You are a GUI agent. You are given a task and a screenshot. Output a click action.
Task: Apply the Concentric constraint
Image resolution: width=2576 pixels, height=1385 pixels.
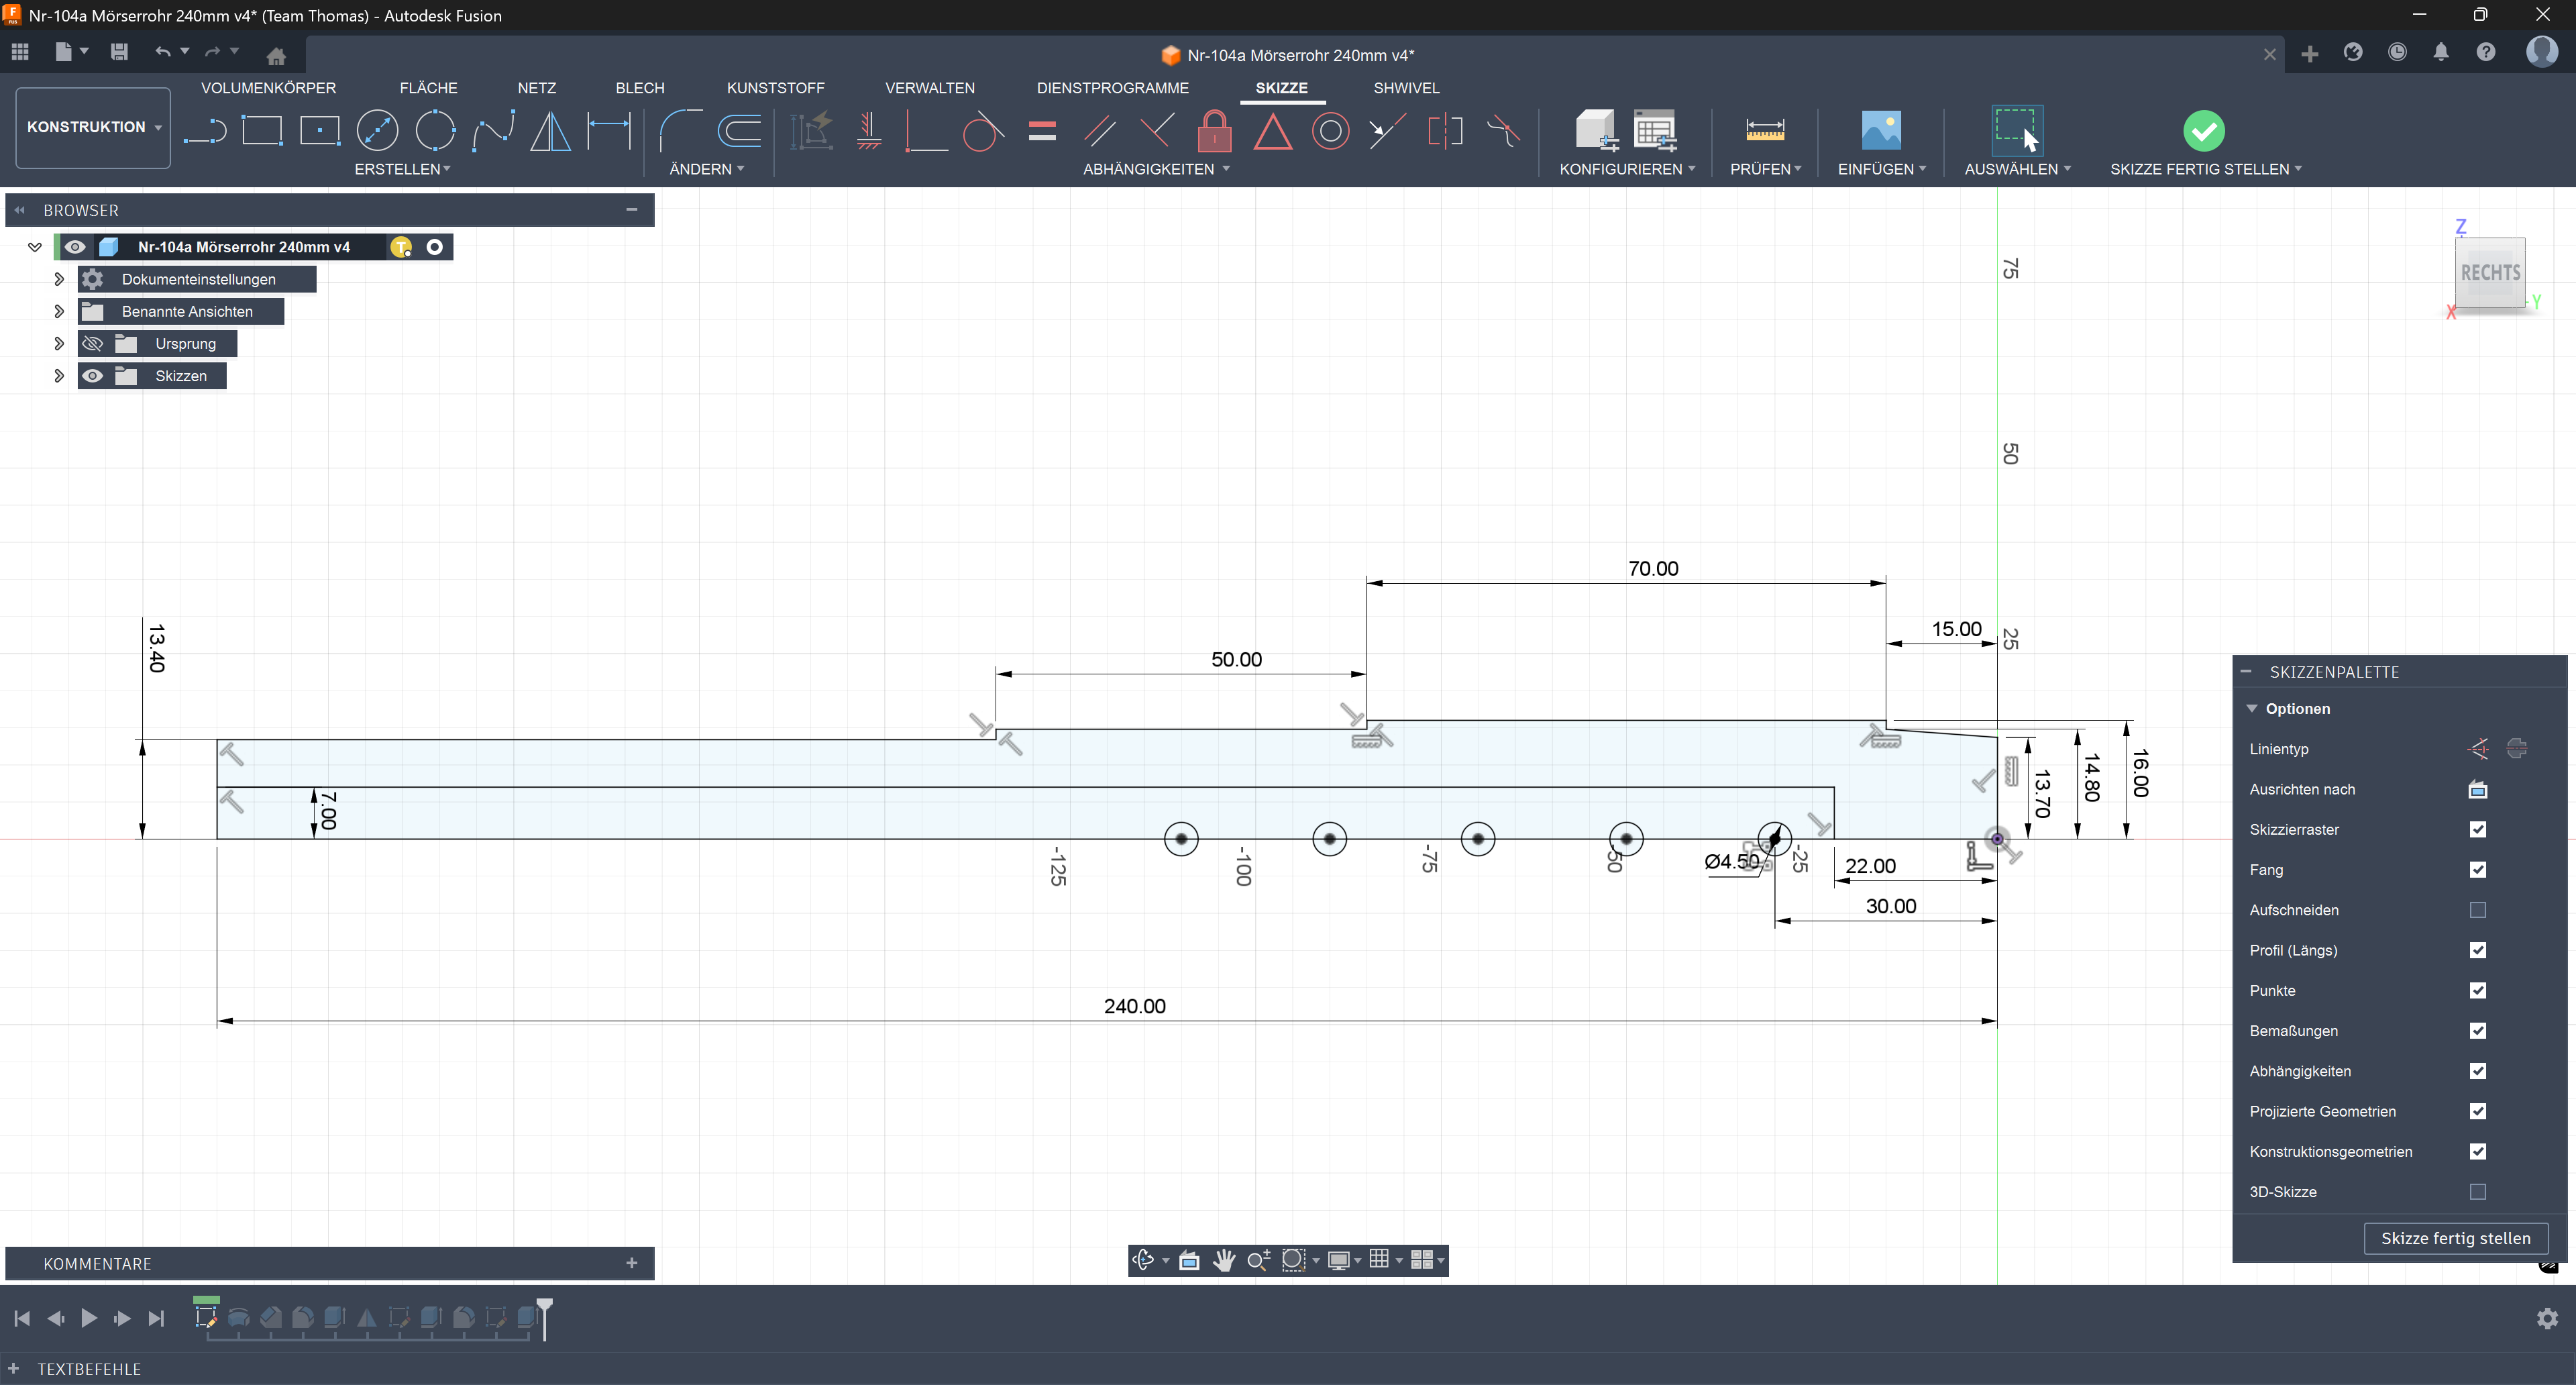pos(1330,131)
